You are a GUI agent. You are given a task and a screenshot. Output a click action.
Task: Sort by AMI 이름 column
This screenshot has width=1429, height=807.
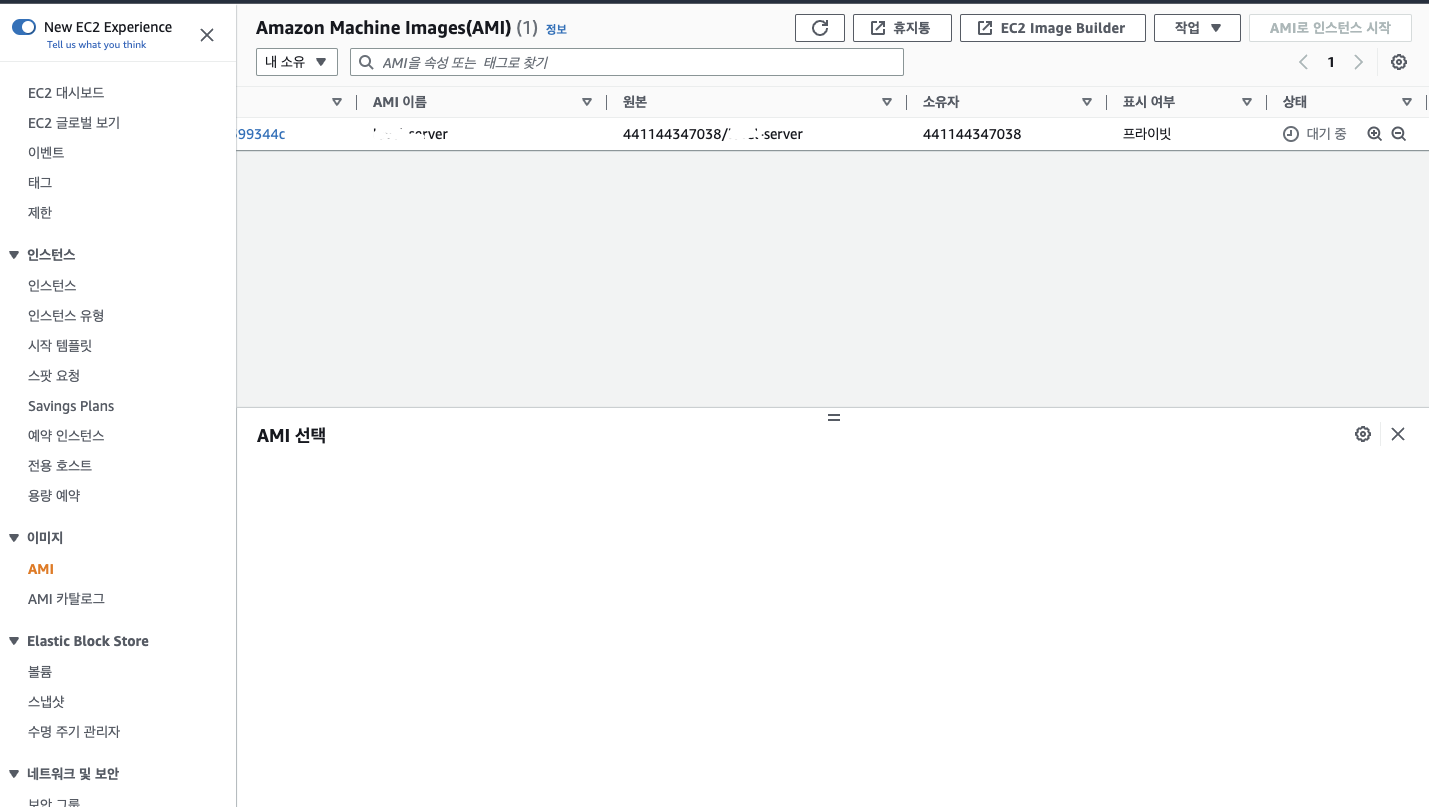coord(587,102)
